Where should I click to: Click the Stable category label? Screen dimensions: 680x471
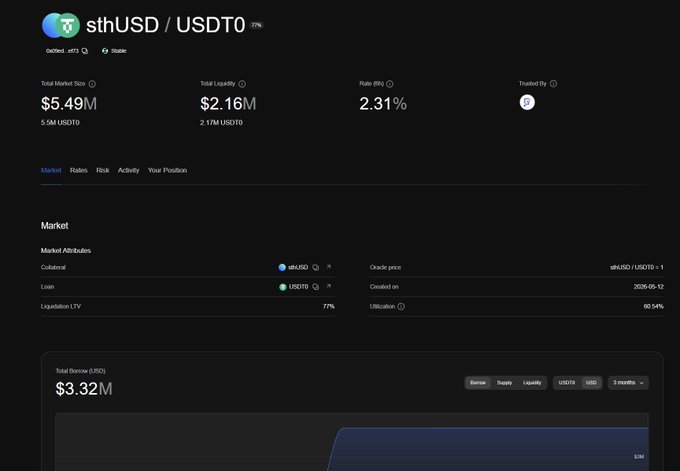pyautogui.click(x=118, y=51)
